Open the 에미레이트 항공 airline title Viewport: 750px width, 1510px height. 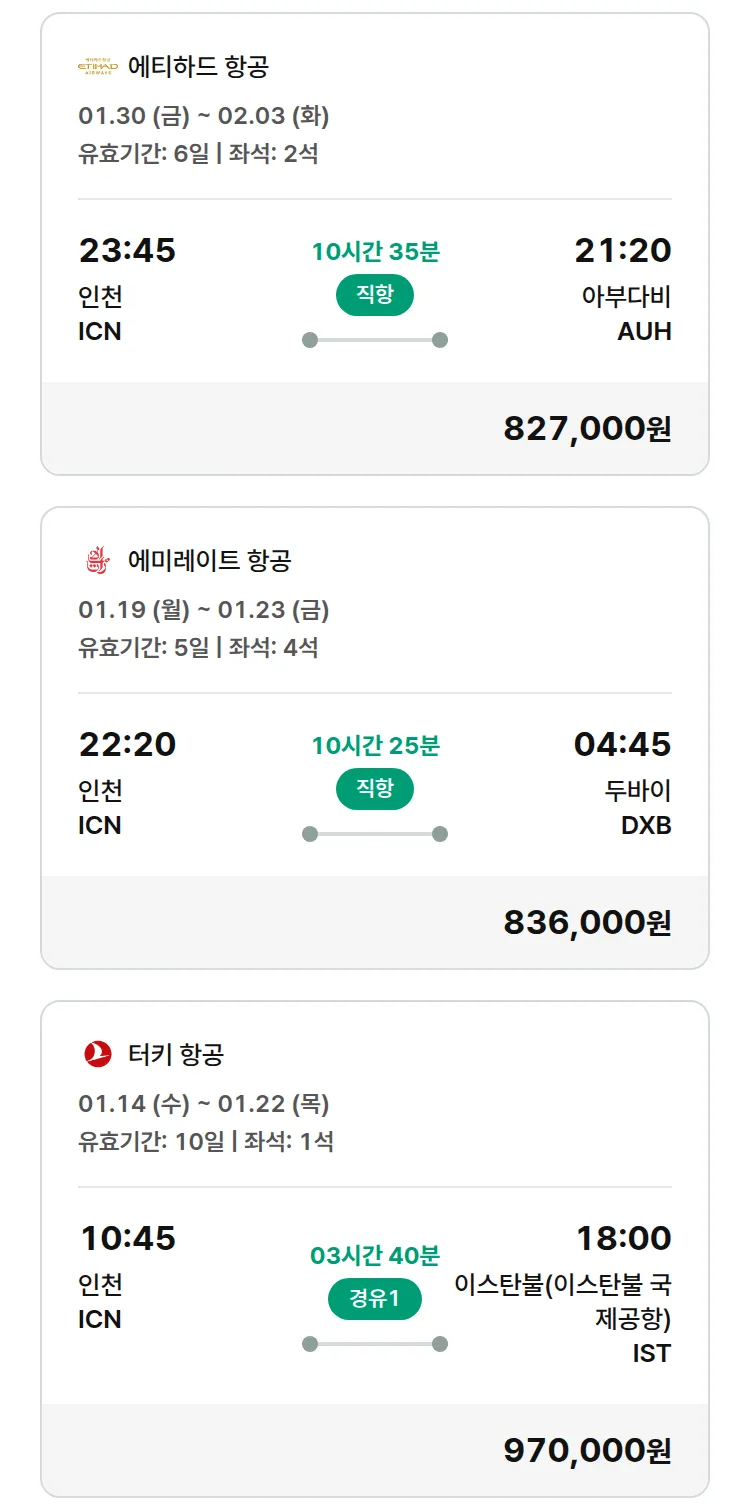[209, 561]
